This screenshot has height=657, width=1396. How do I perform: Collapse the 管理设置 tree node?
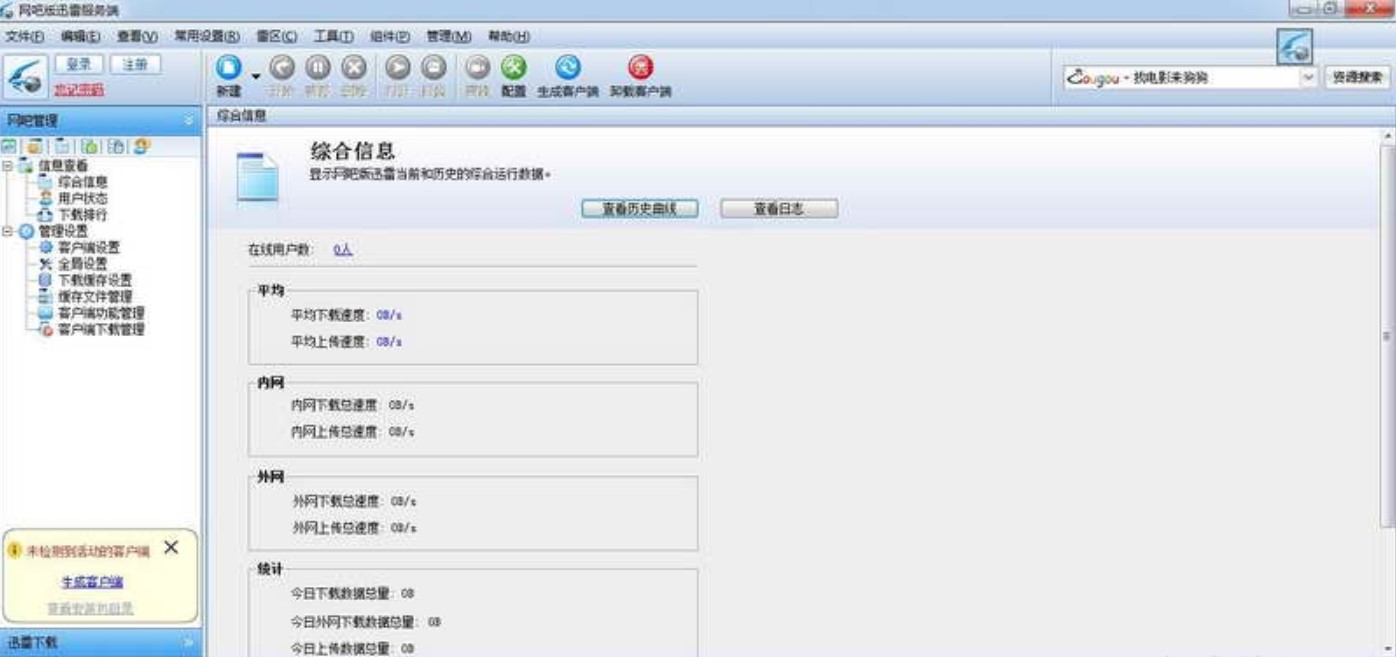tap(8, 231)
